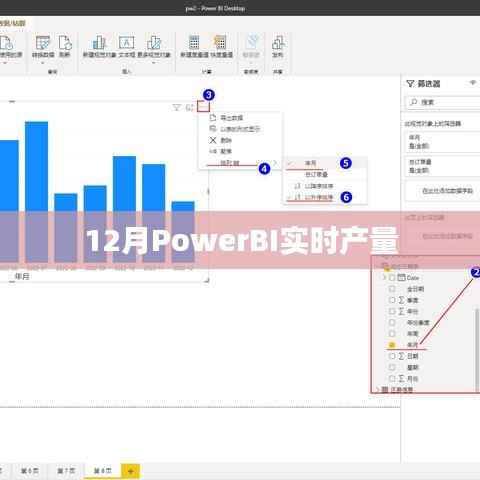Click the 此视觉对象上的筛选器 heading

click(x=433, y=124)
